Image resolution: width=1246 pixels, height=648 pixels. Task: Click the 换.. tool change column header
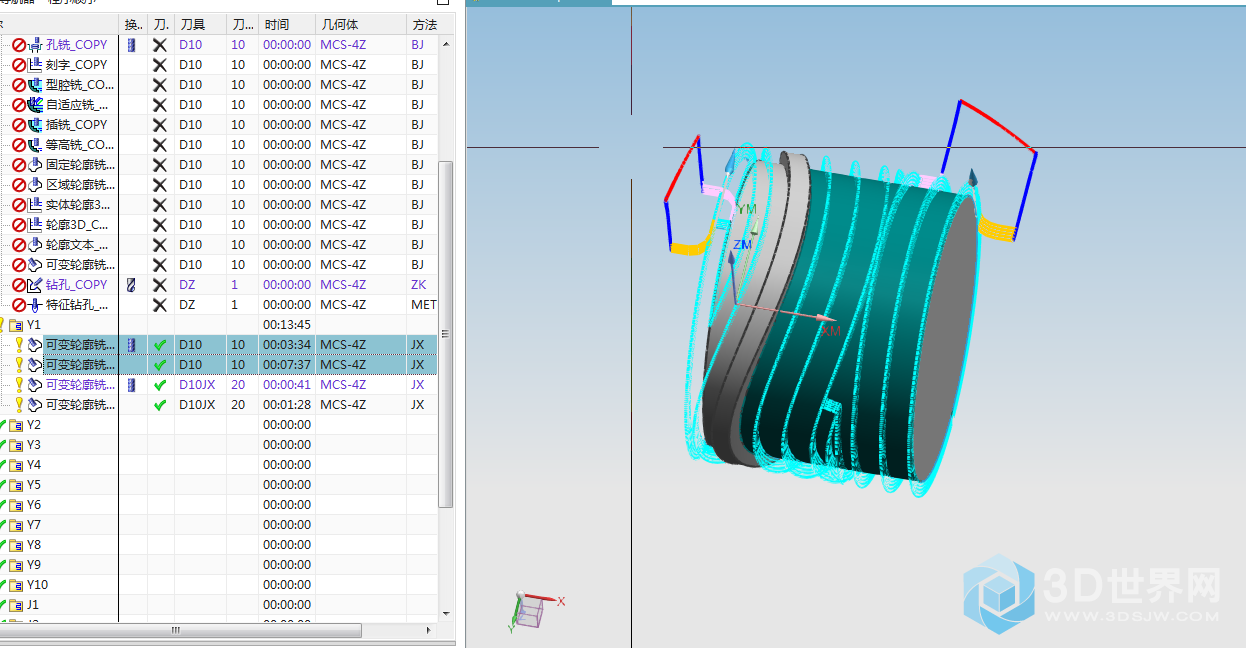133,24
